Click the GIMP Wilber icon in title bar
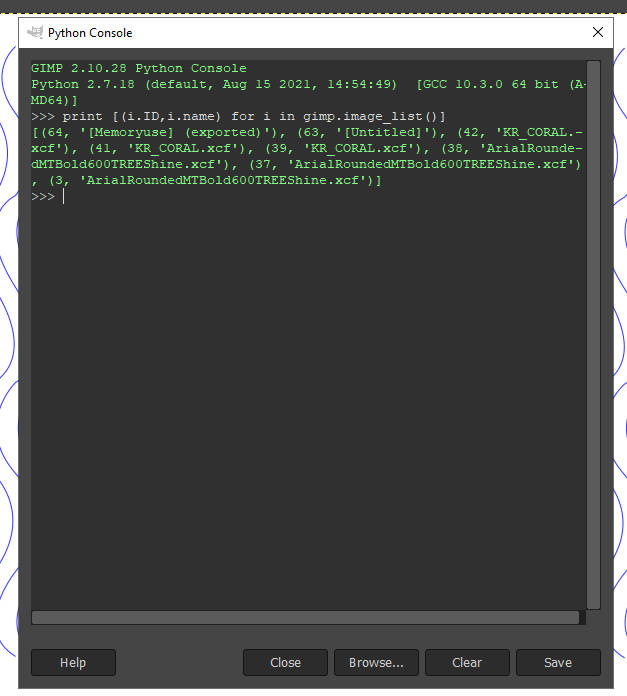 tap(35, 32)
